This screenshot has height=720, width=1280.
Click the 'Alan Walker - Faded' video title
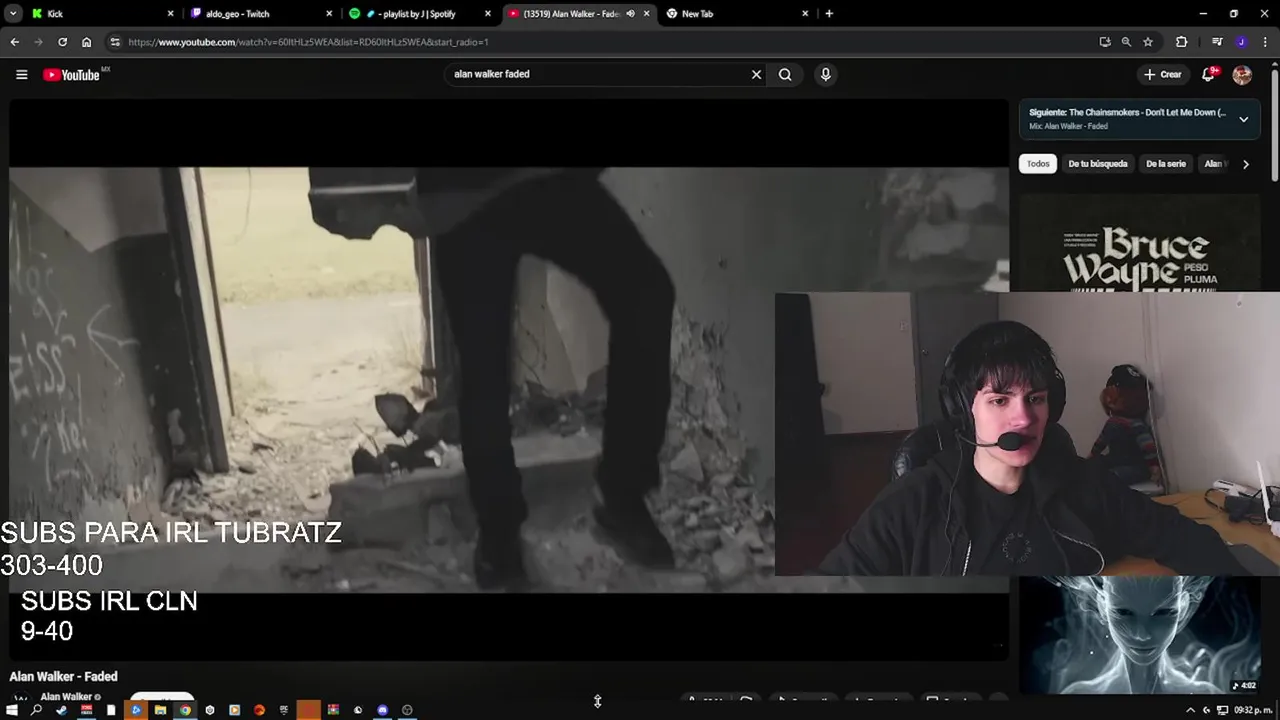click(x=64, y=677)
